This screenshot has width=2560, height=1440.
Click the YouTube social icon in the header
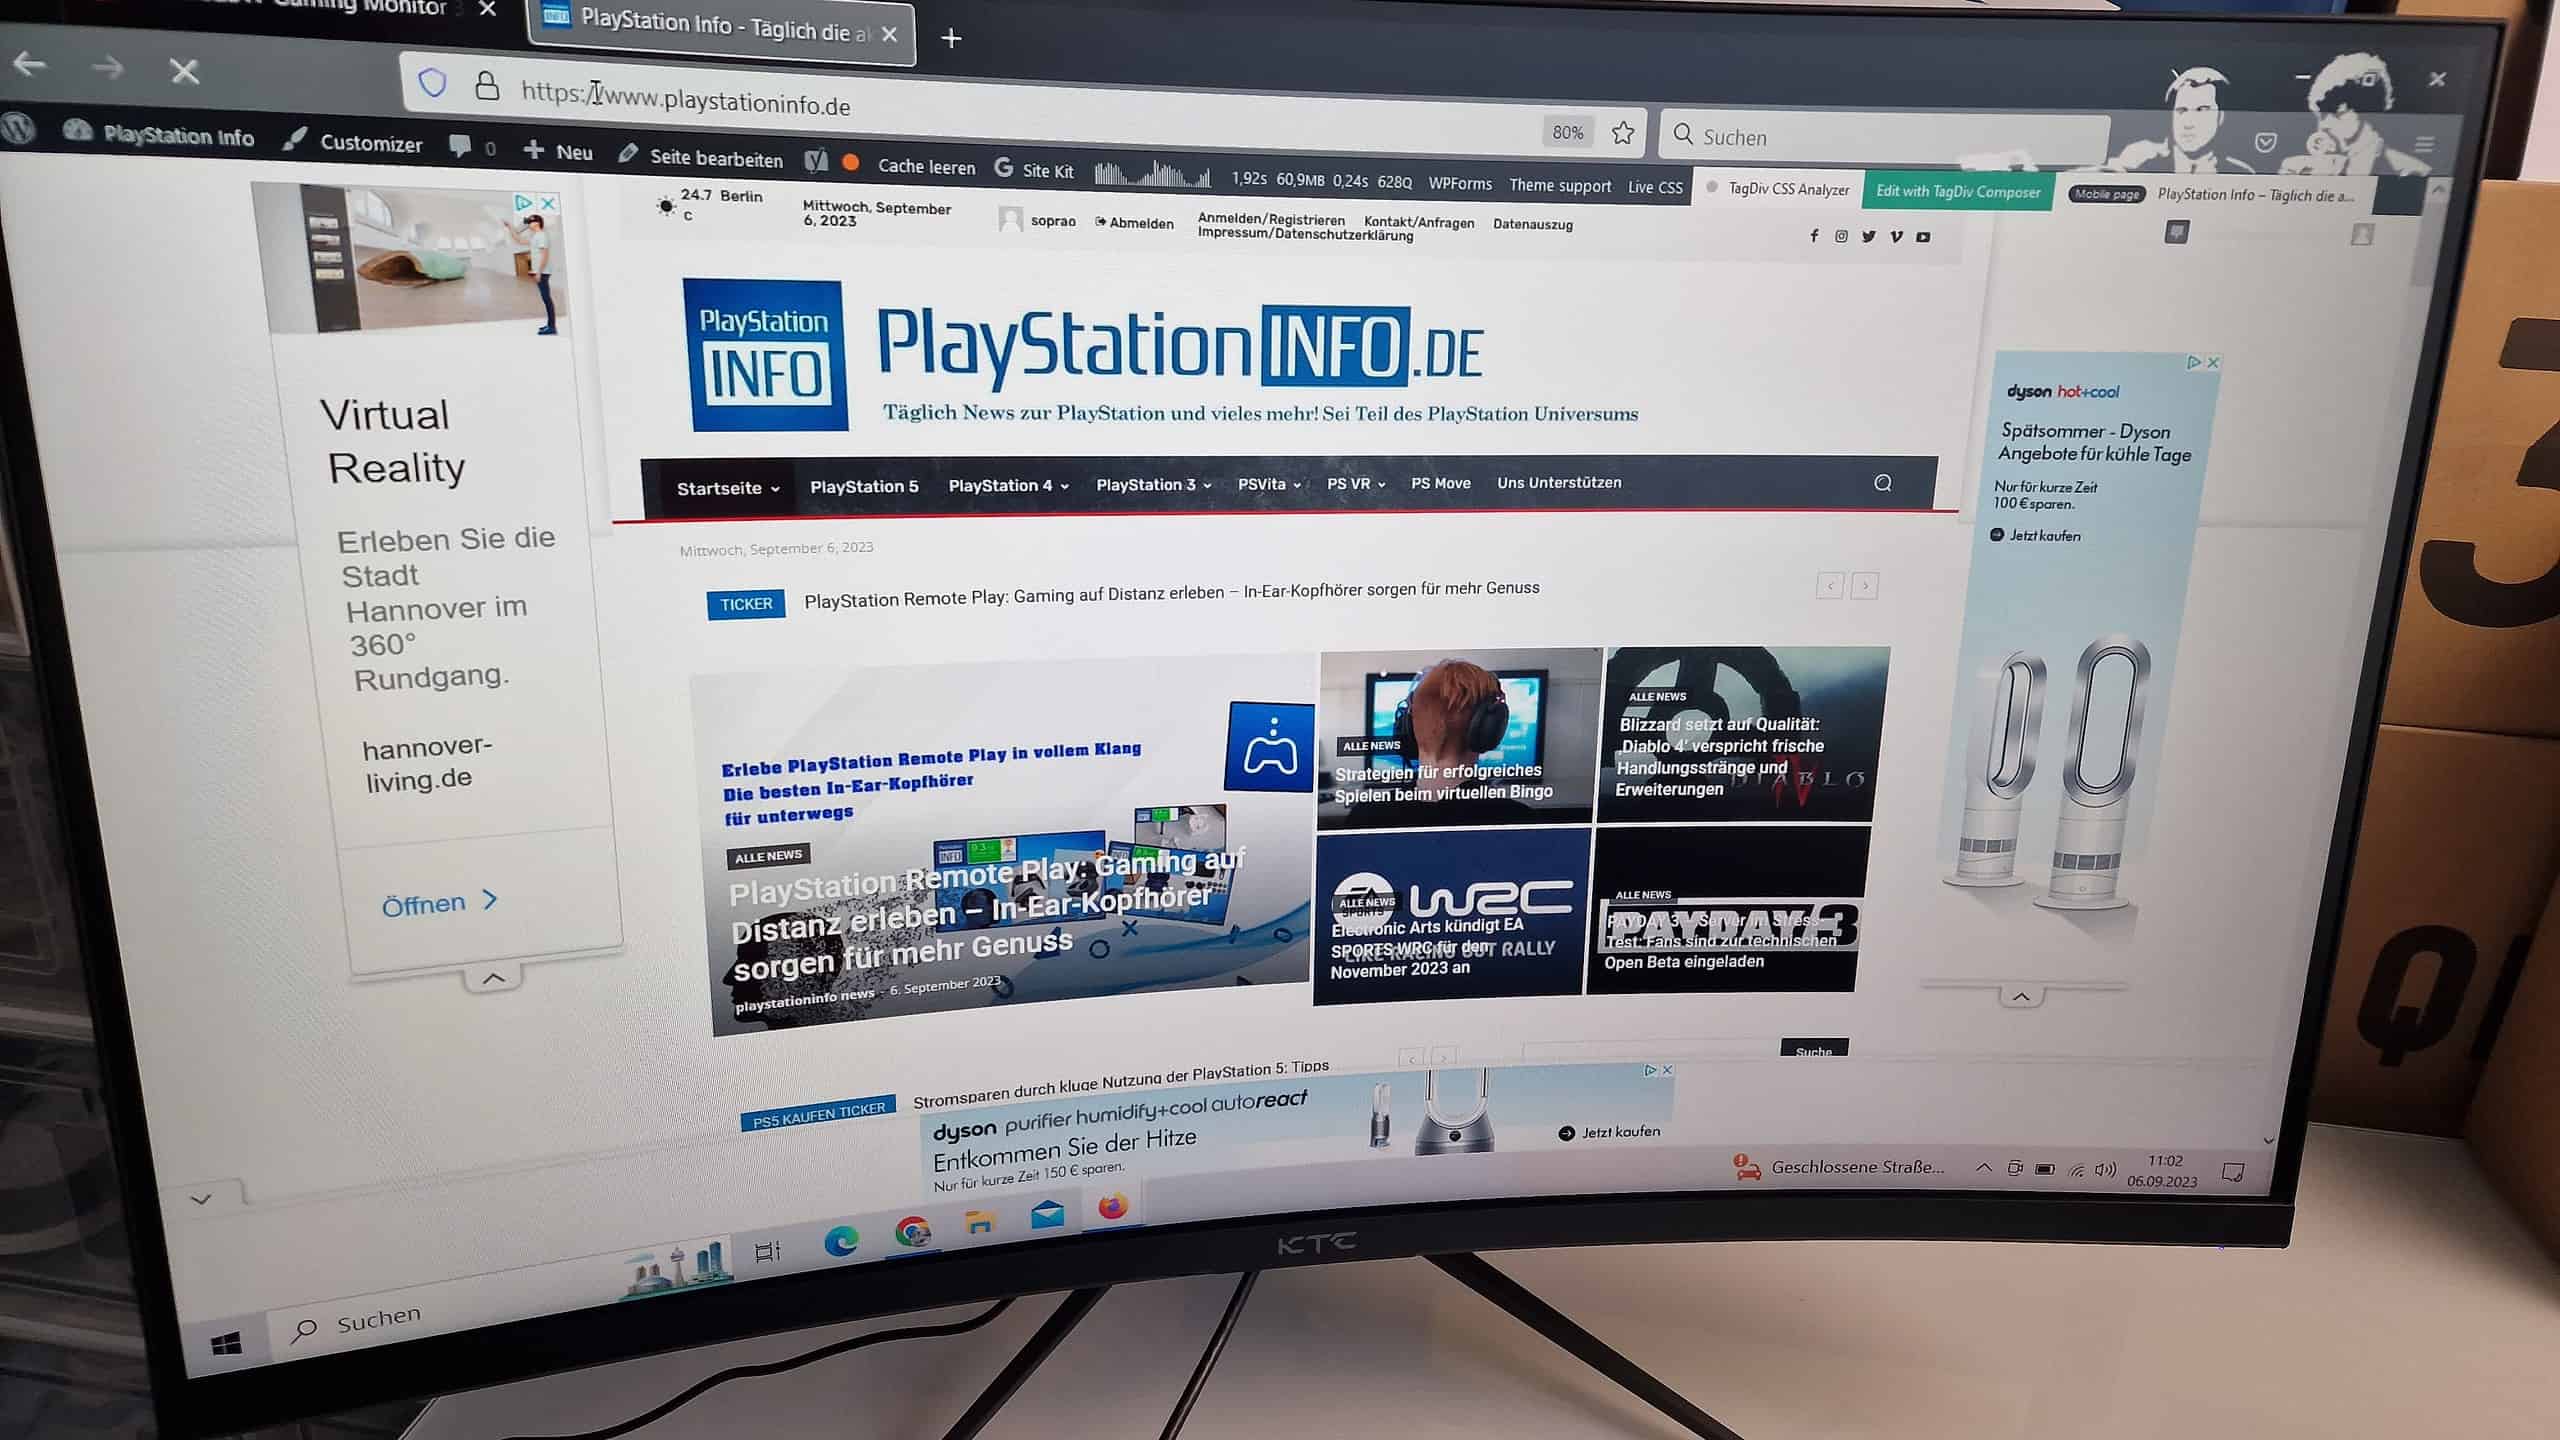point(1923,237)
